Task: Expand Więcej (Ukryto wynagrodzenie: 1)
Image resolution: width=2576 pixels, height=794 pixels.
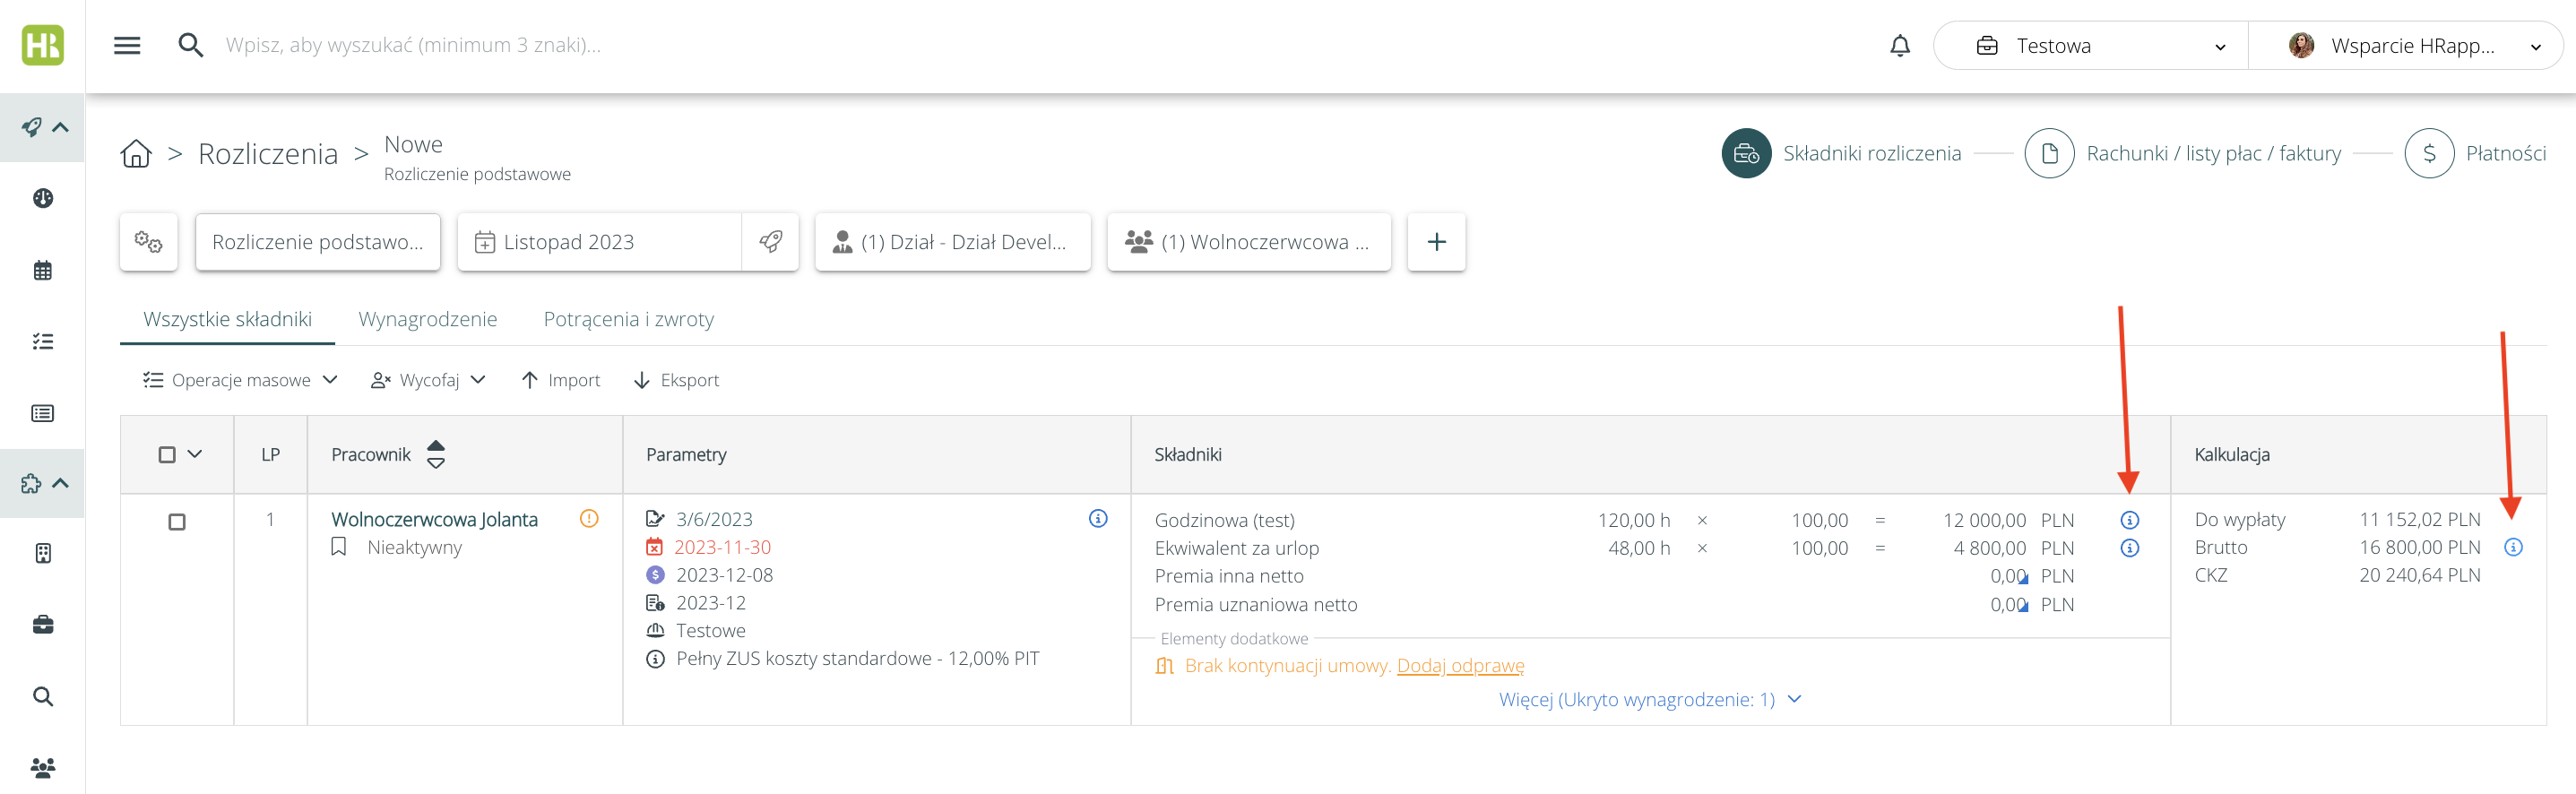Action: [x=1649, y=699]
